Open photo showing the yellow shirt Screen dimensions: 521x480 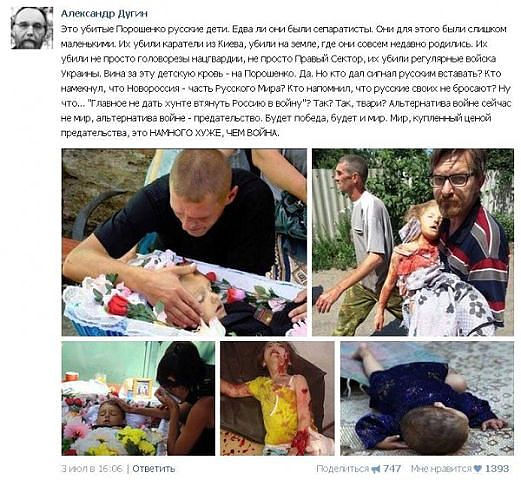point(277,398)
